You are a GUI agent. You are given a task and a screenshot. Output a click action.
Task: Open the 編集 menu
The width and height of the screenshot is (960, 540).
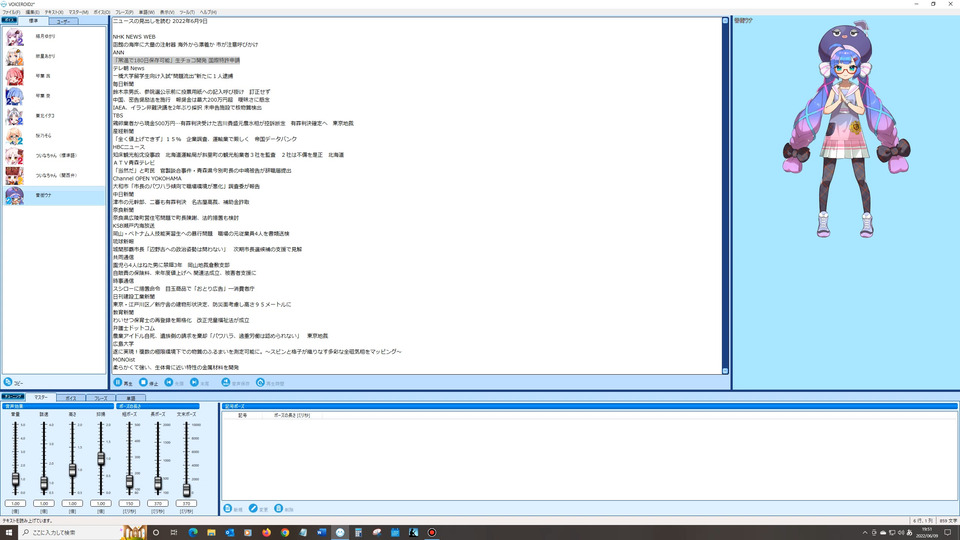[x=32, y=12]
